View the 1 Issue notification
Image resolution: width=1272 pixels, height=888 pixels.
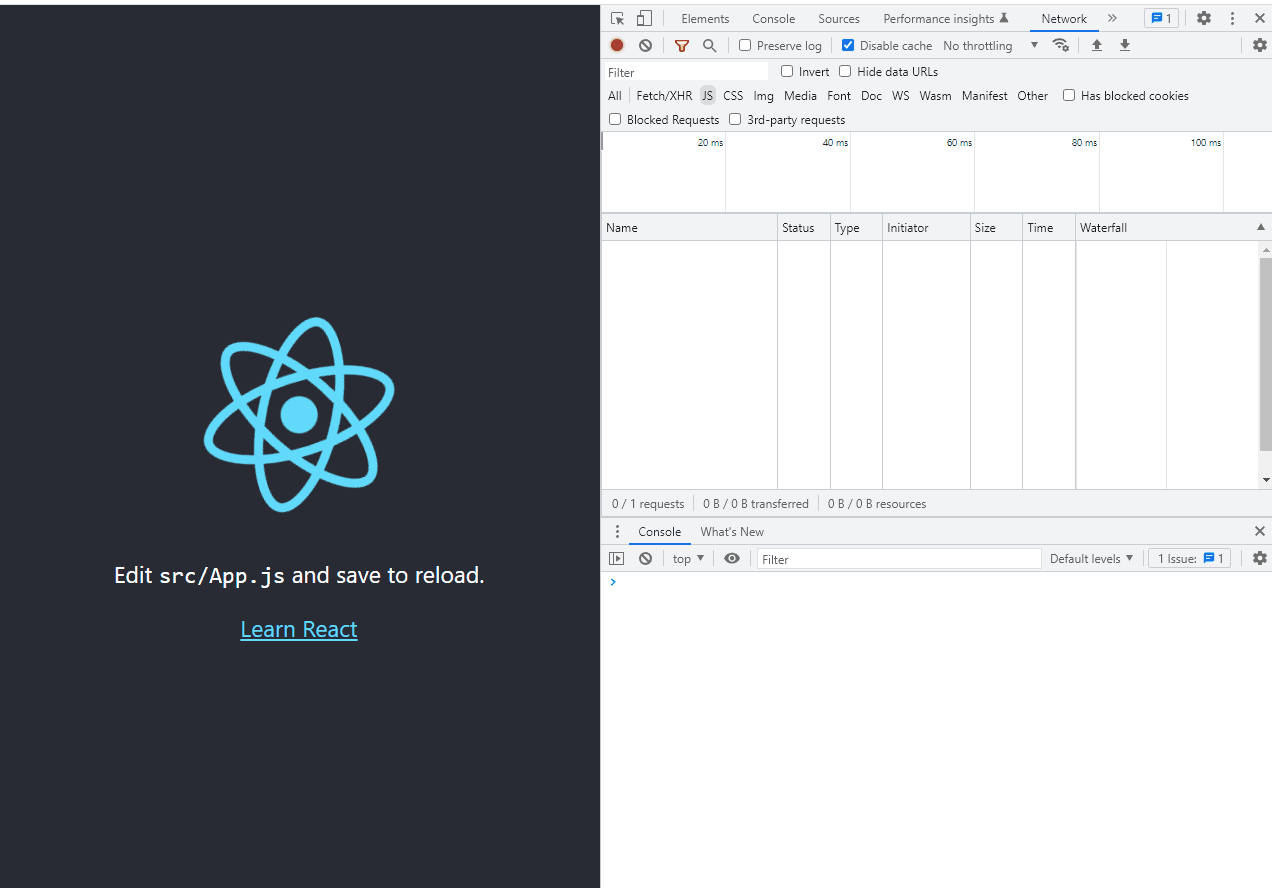tap(1189, 558)
